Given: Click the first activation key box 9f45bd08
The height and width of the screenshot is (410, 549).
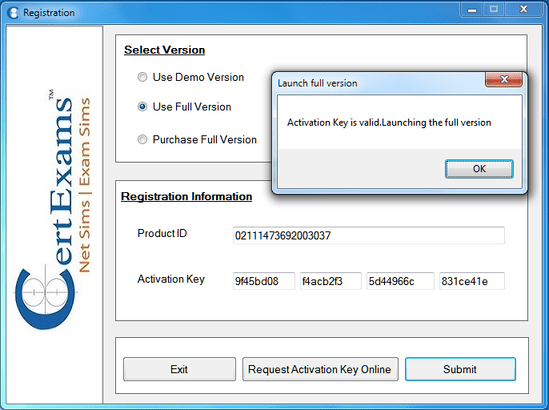Looking at the screenshot, I should (264, 281).
